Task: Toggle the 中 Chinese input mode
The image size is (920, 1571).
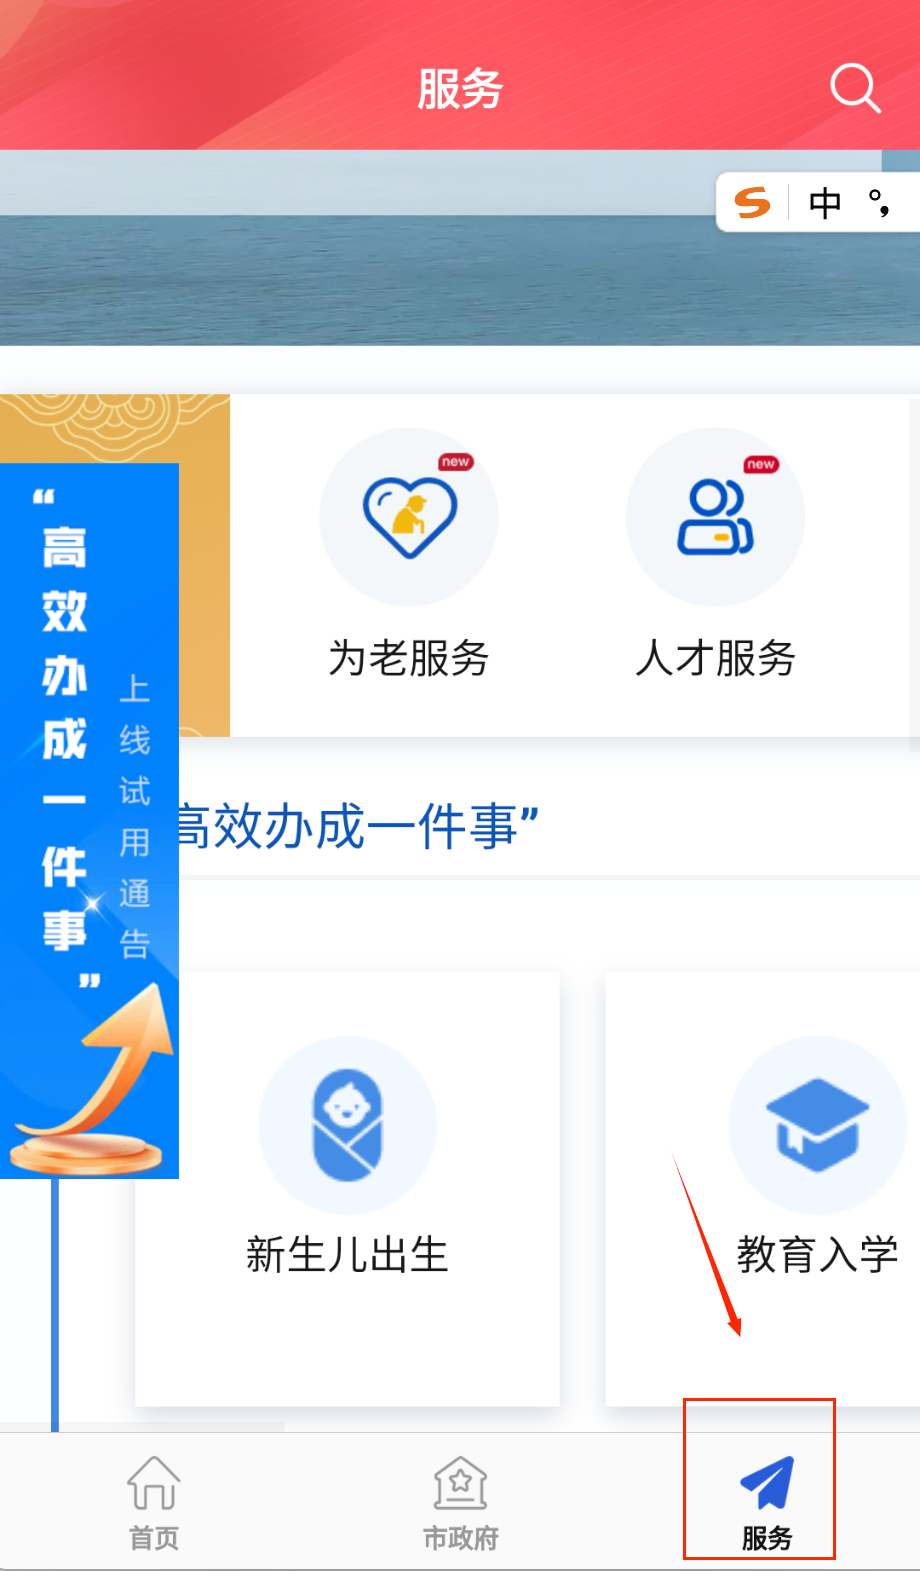Action: point(825,203)
